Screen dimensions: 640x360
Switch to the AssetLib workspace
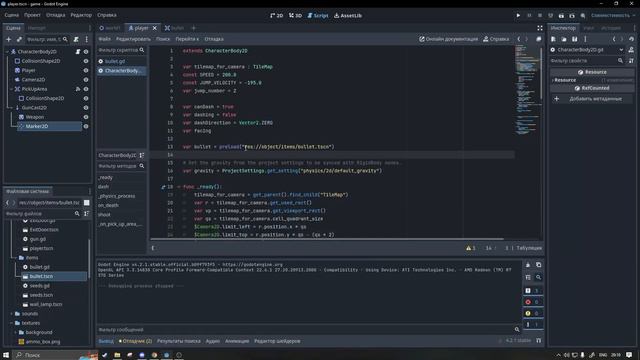tap(348, 16)
